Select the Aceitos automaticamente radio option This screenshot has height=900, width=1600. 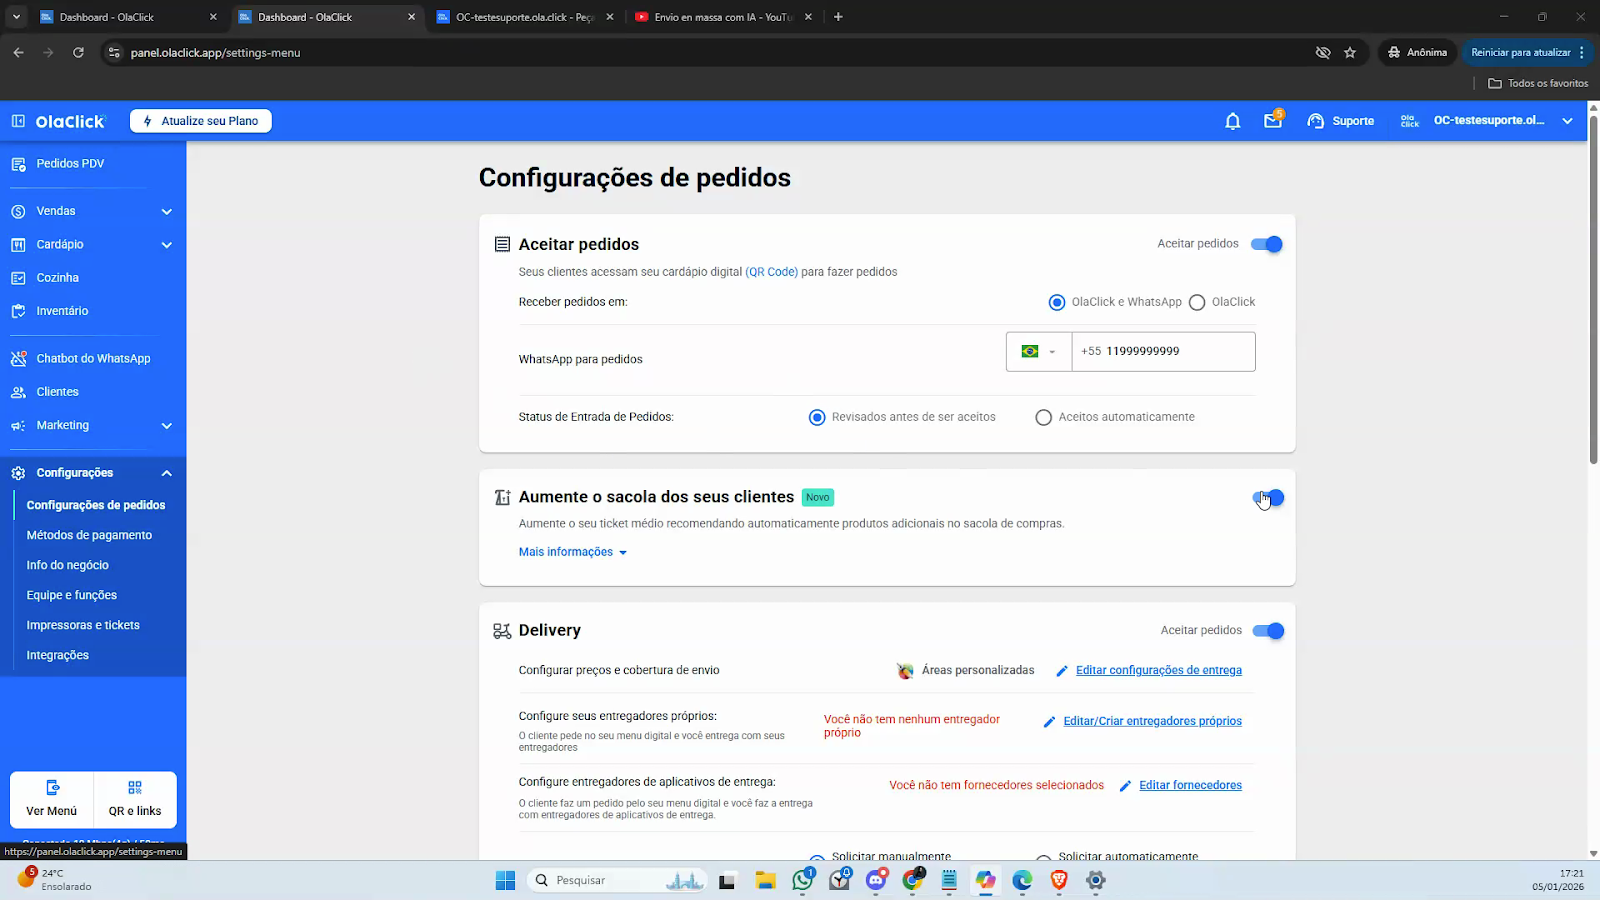click(1044, 418)
